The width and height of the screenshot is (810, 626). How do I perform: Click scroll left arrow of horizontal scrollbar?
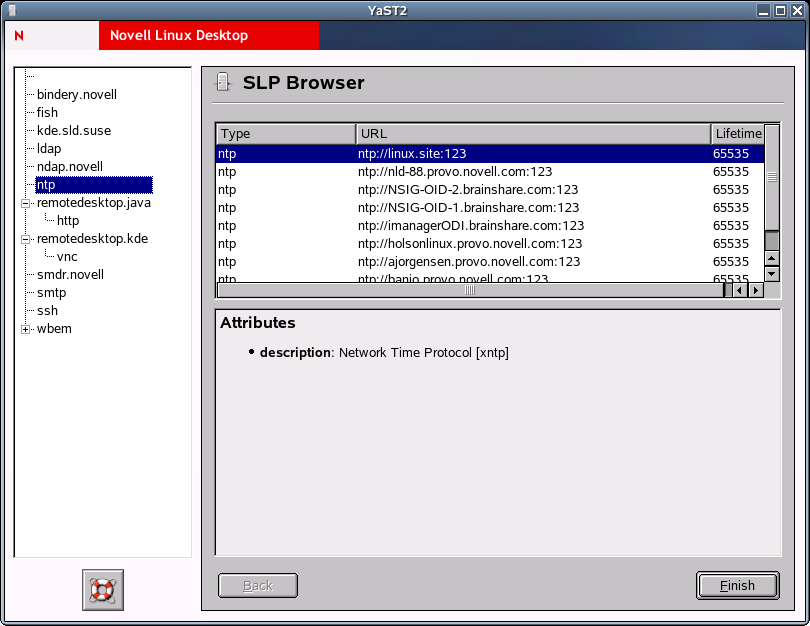(x=740, y=290)
